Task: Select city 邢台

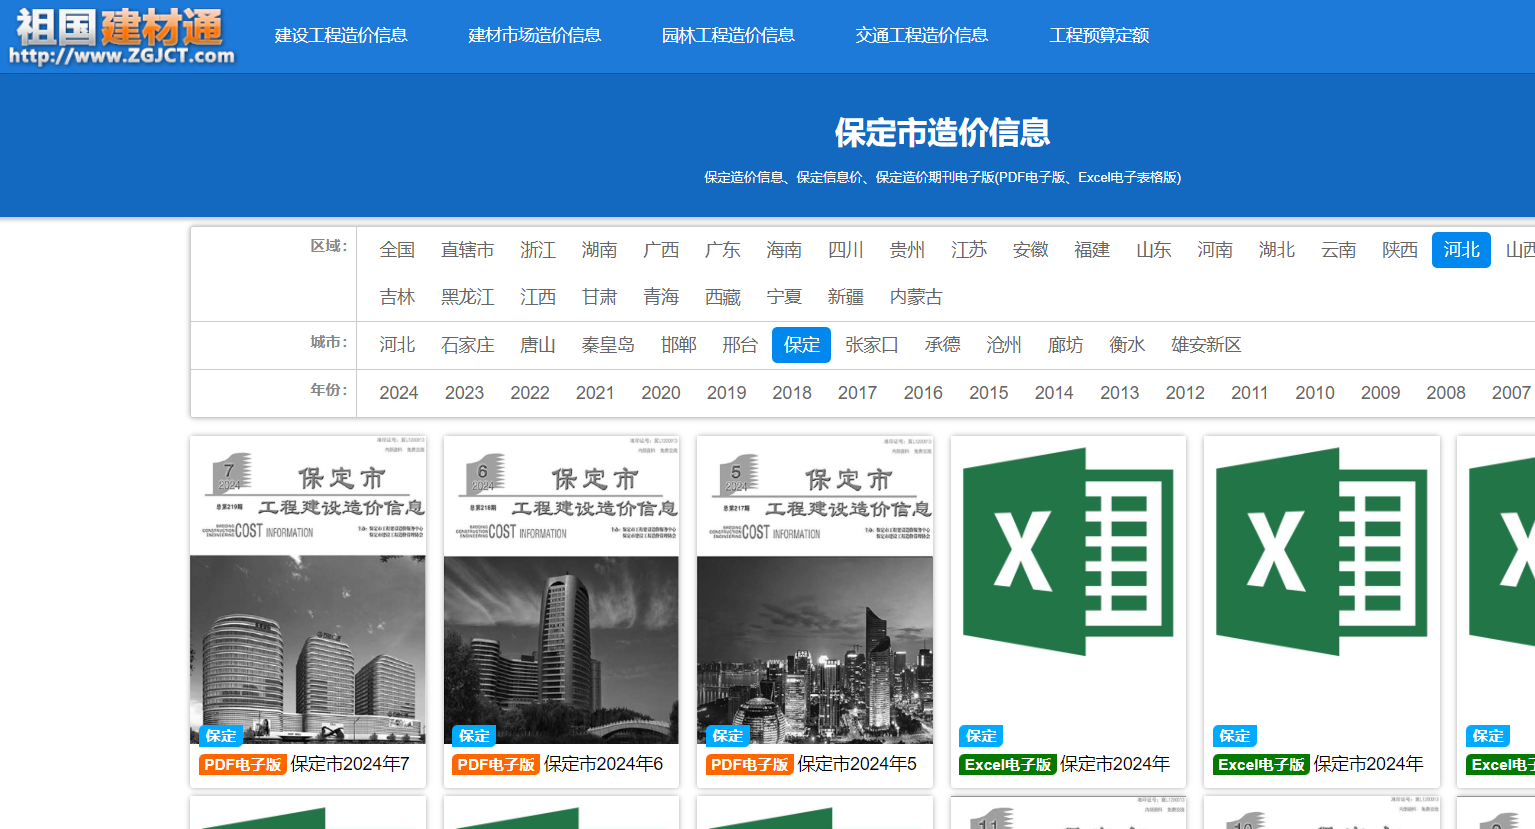Action: point(740,345)
